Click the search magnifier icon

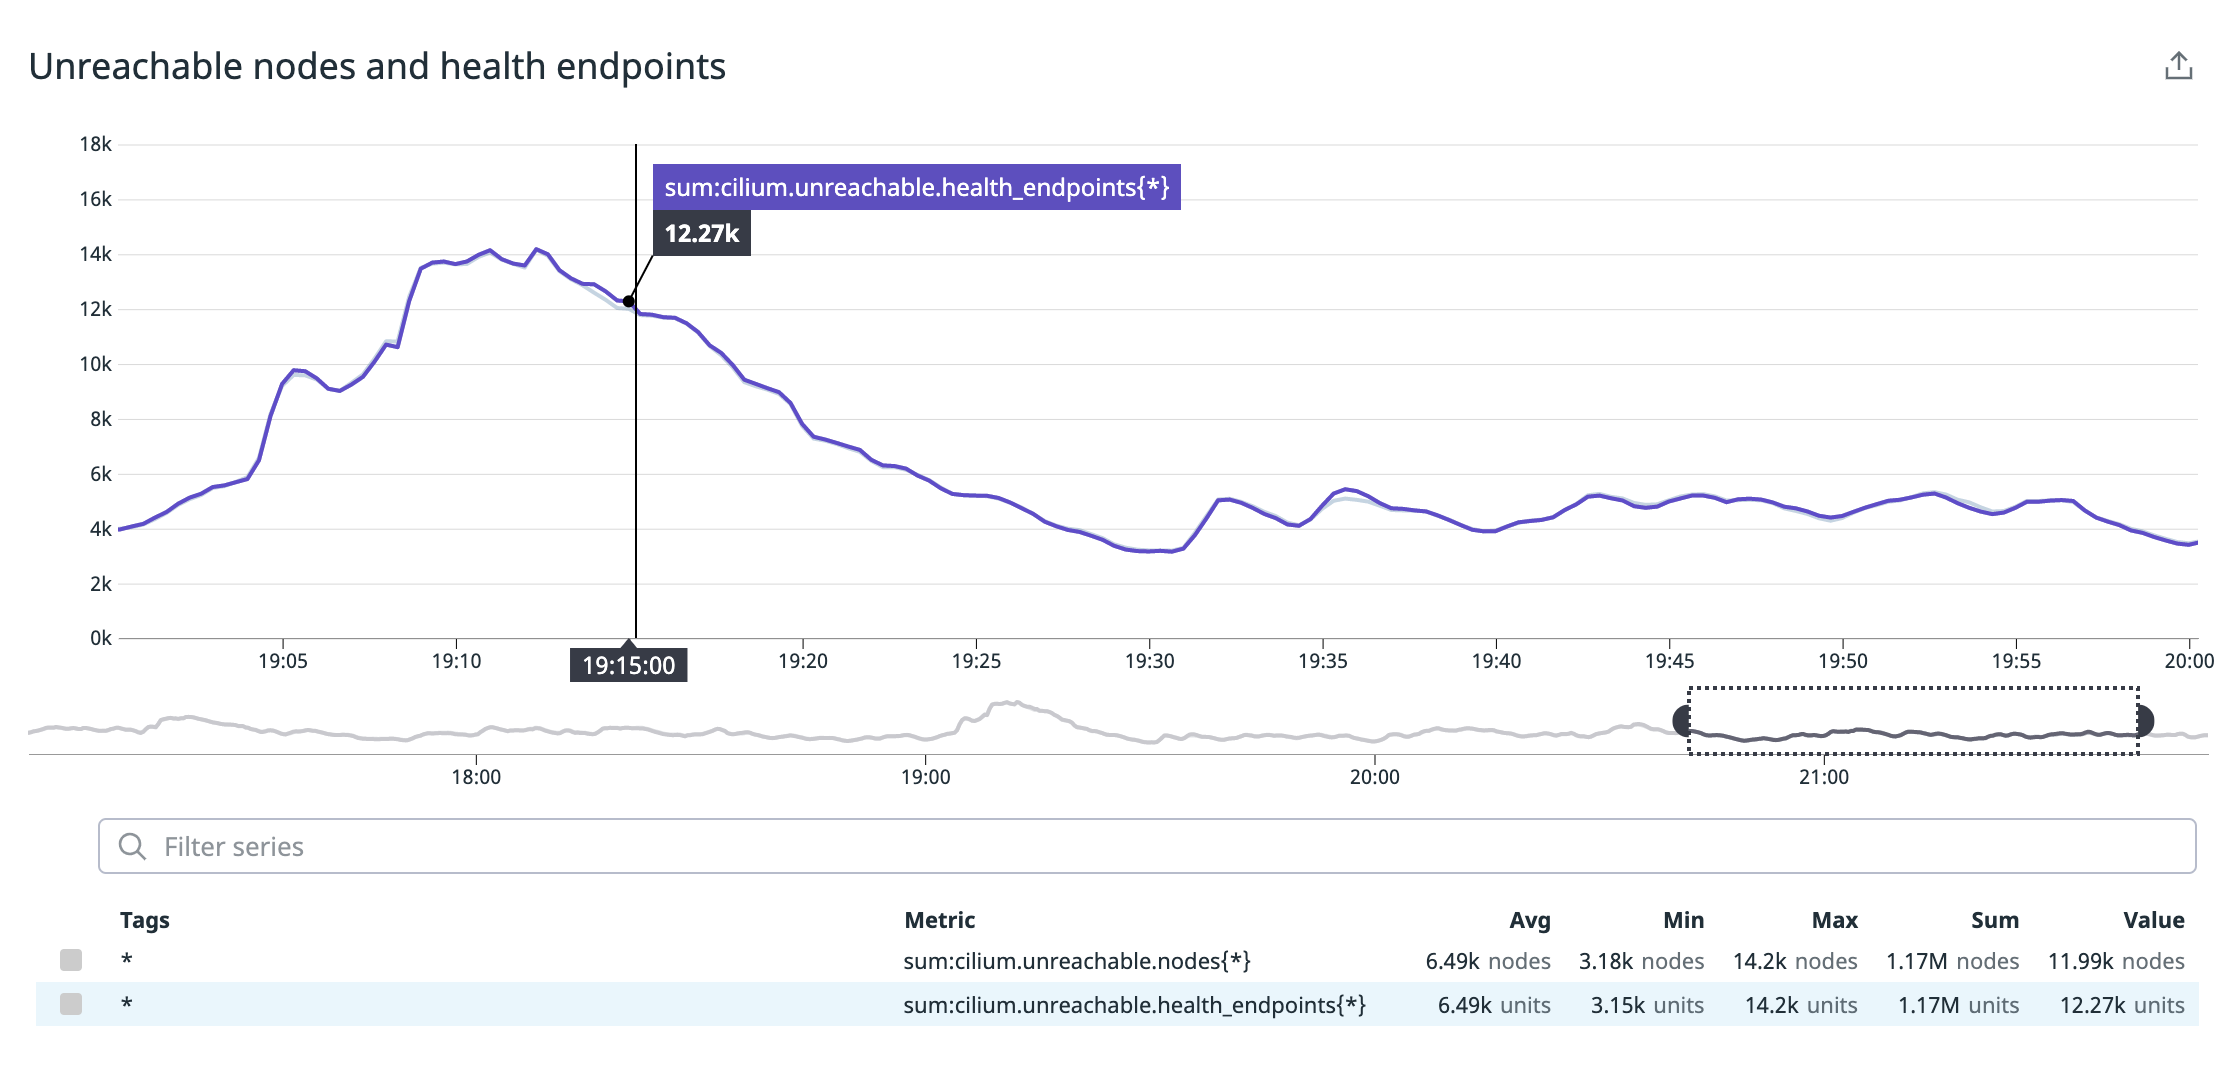[132, 846]
